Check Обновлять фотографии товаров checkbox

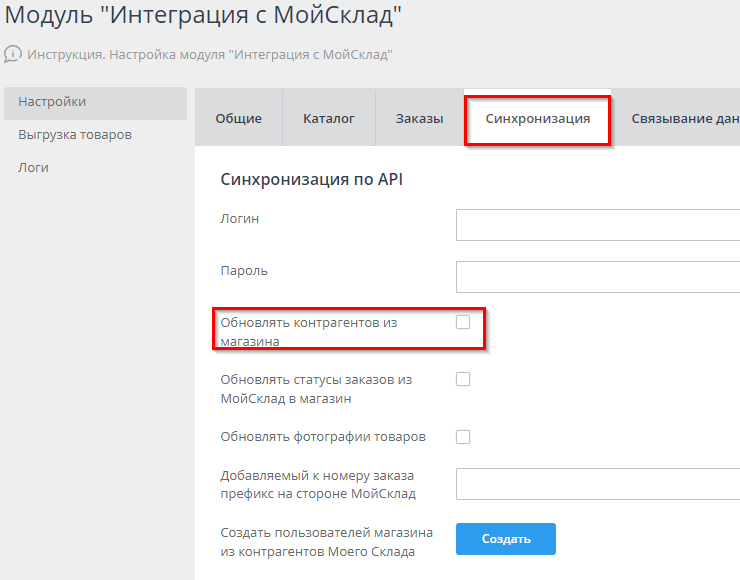point(463,437)
